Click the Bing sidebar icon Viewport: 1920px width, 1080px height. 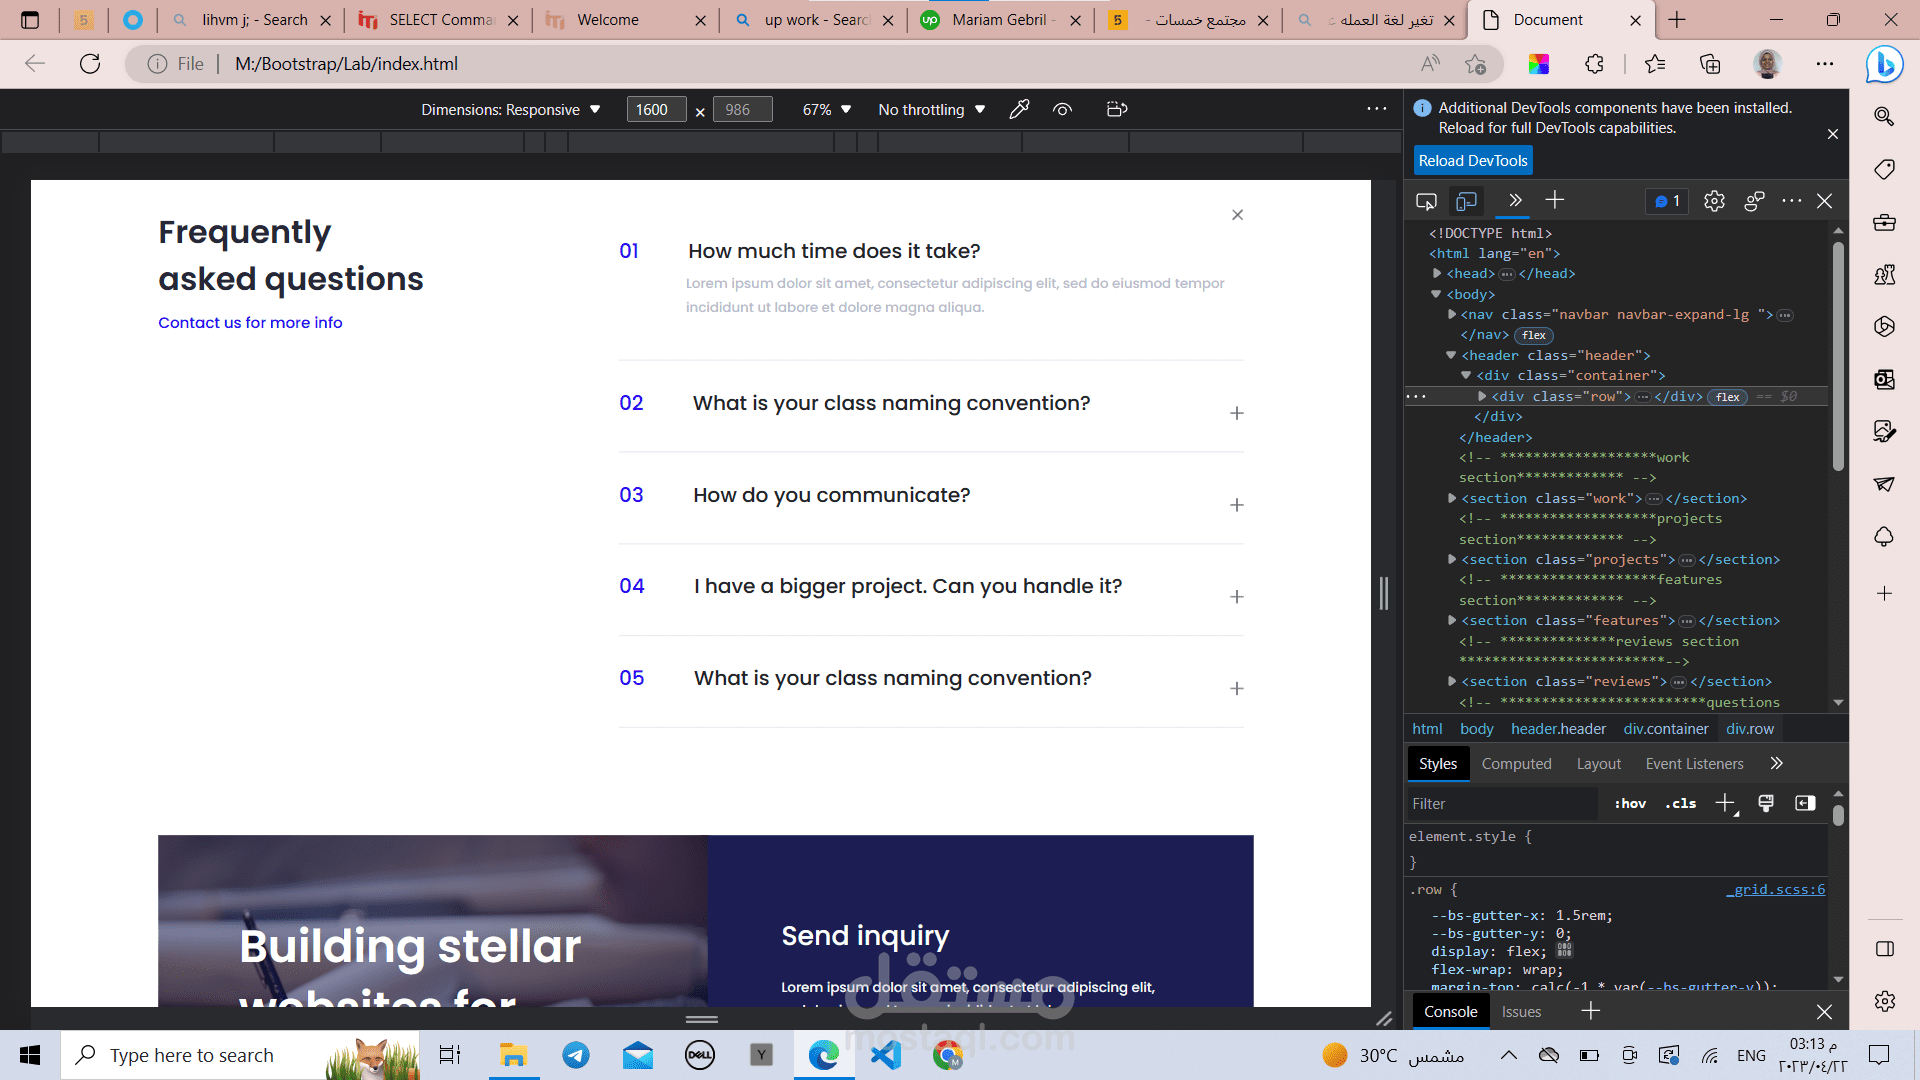1884,64
